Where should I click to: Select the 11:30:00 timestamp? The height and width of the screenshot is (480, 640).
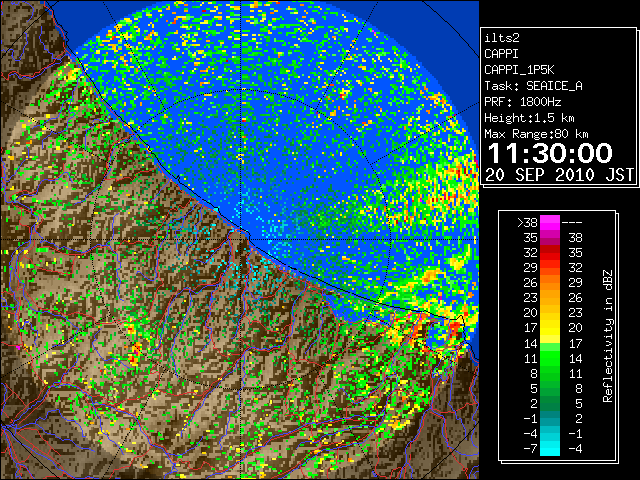(x=550, y=153)
